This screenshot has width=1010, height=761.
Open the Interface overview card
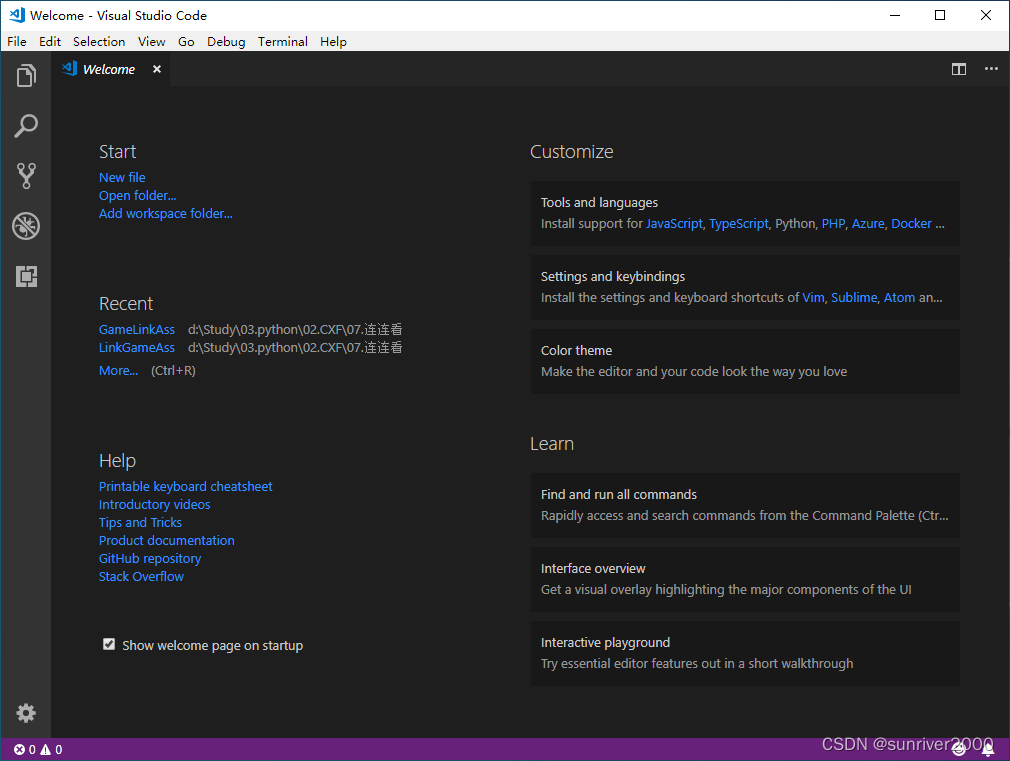click(x=745, y=579)
